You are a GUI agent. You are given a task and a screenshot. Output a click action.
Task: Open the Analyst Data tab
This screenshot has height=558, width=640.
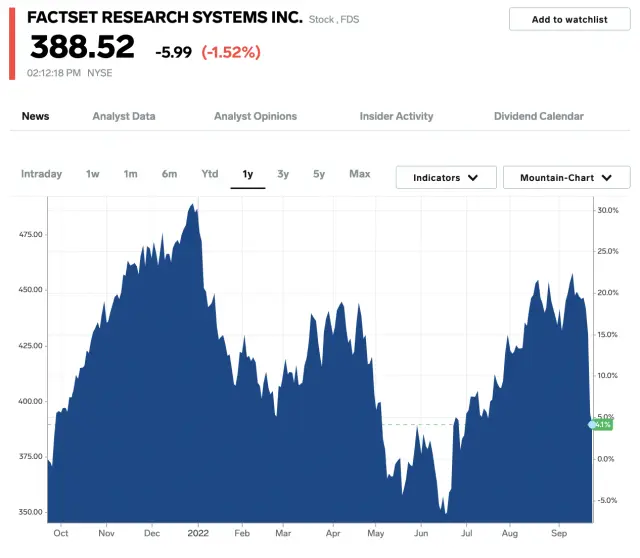click(x=124, y=116)
